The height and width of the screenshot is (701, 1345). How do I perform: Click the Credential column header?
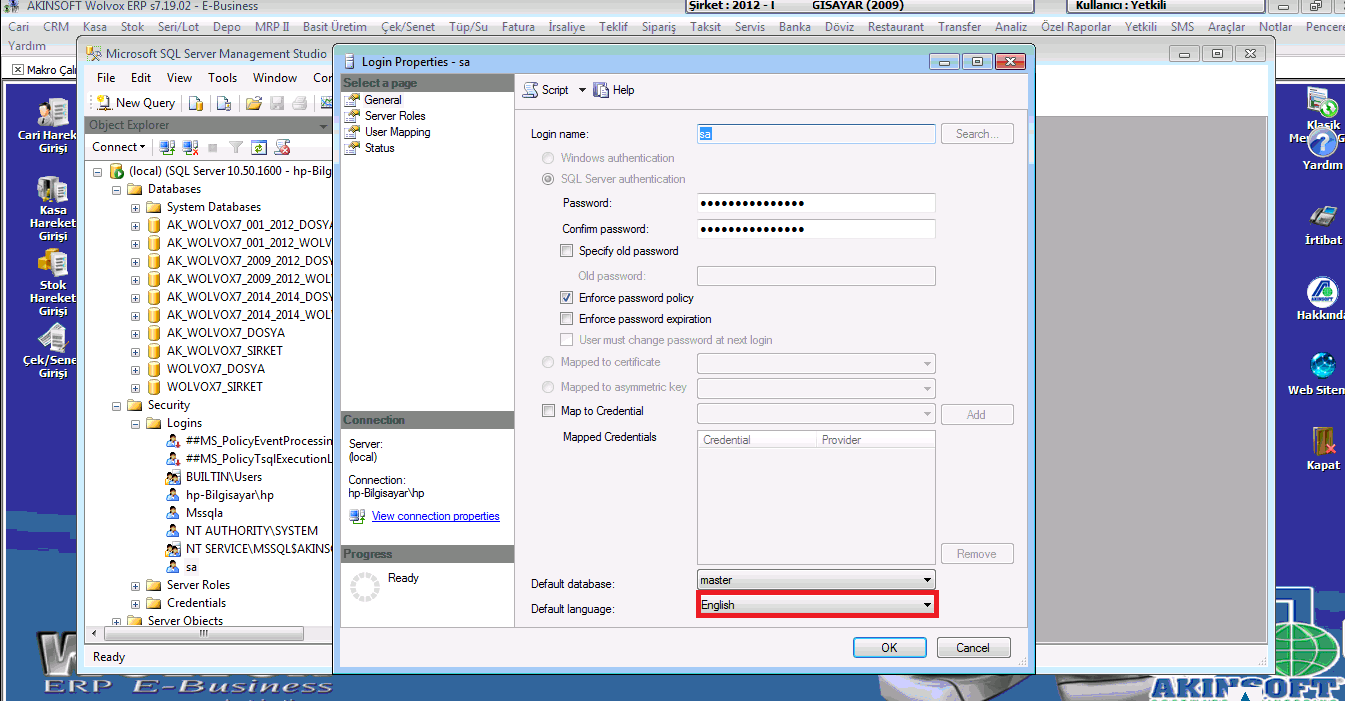756,440
